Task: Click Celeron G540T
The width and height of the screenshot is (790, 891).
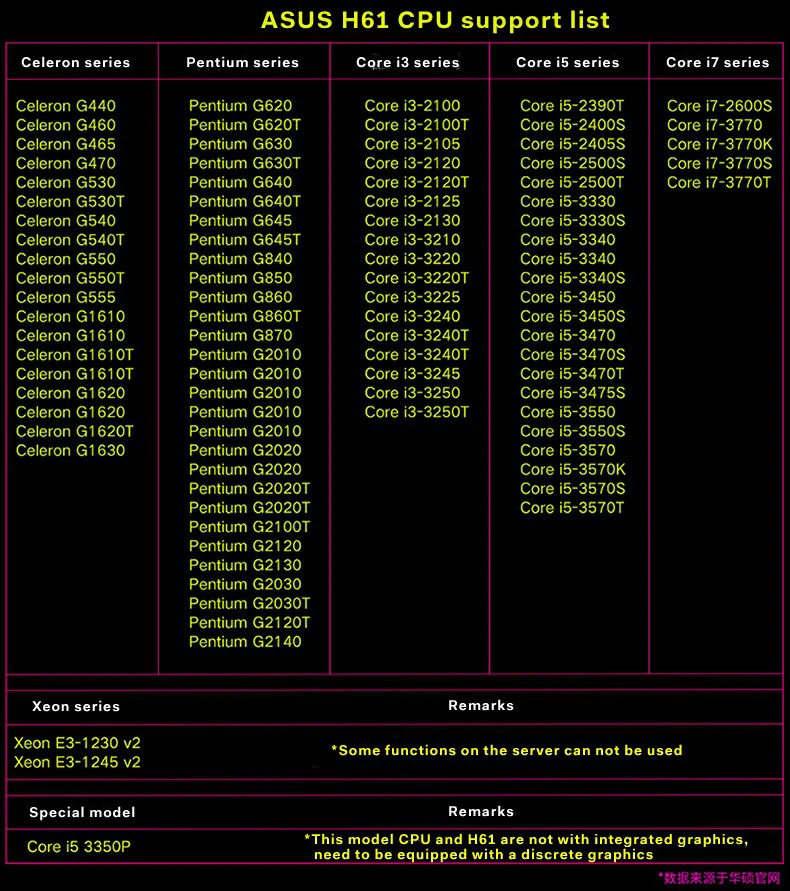Action: tap(70, 240)
